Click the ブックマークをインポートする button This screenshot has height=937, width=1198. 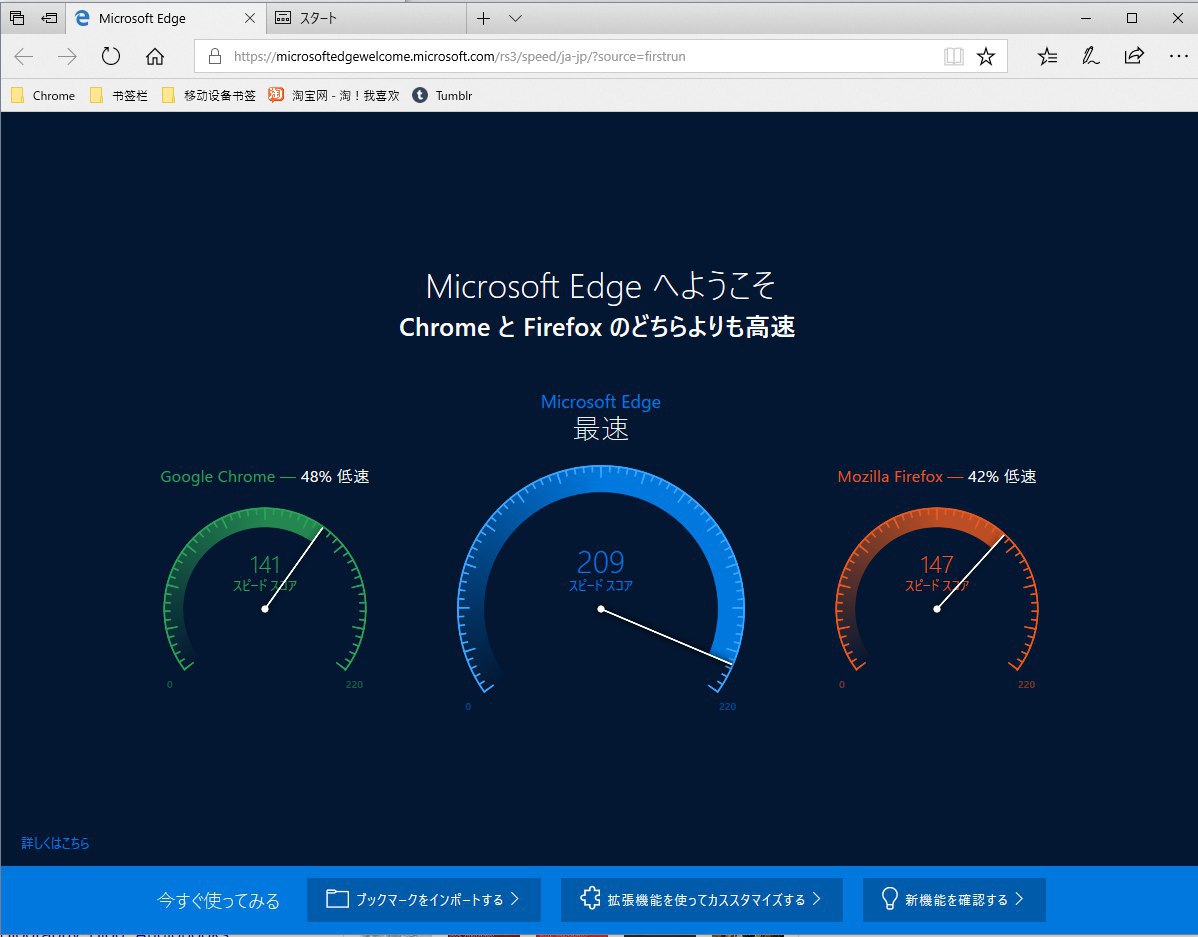tap(424, 900)
